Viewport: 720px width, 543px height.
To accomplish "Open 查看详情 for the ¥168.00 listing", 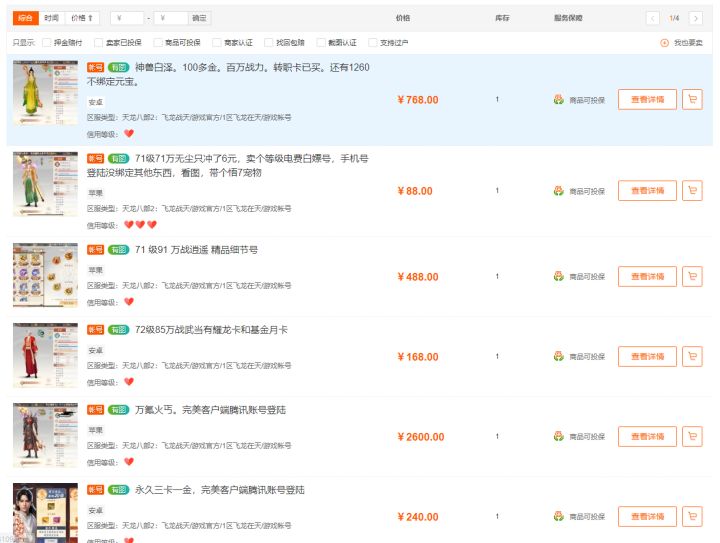I will (x=647, y=356).
